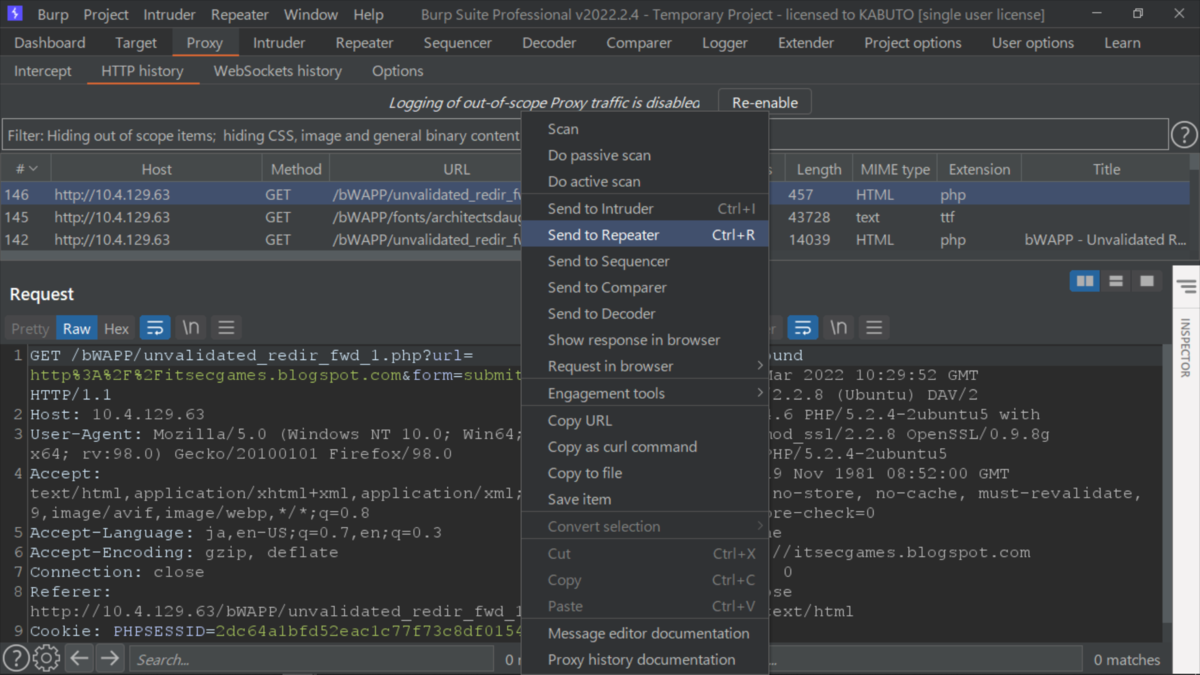
Task: Click the filter help question mark icon
Action: pos(1184,135)
